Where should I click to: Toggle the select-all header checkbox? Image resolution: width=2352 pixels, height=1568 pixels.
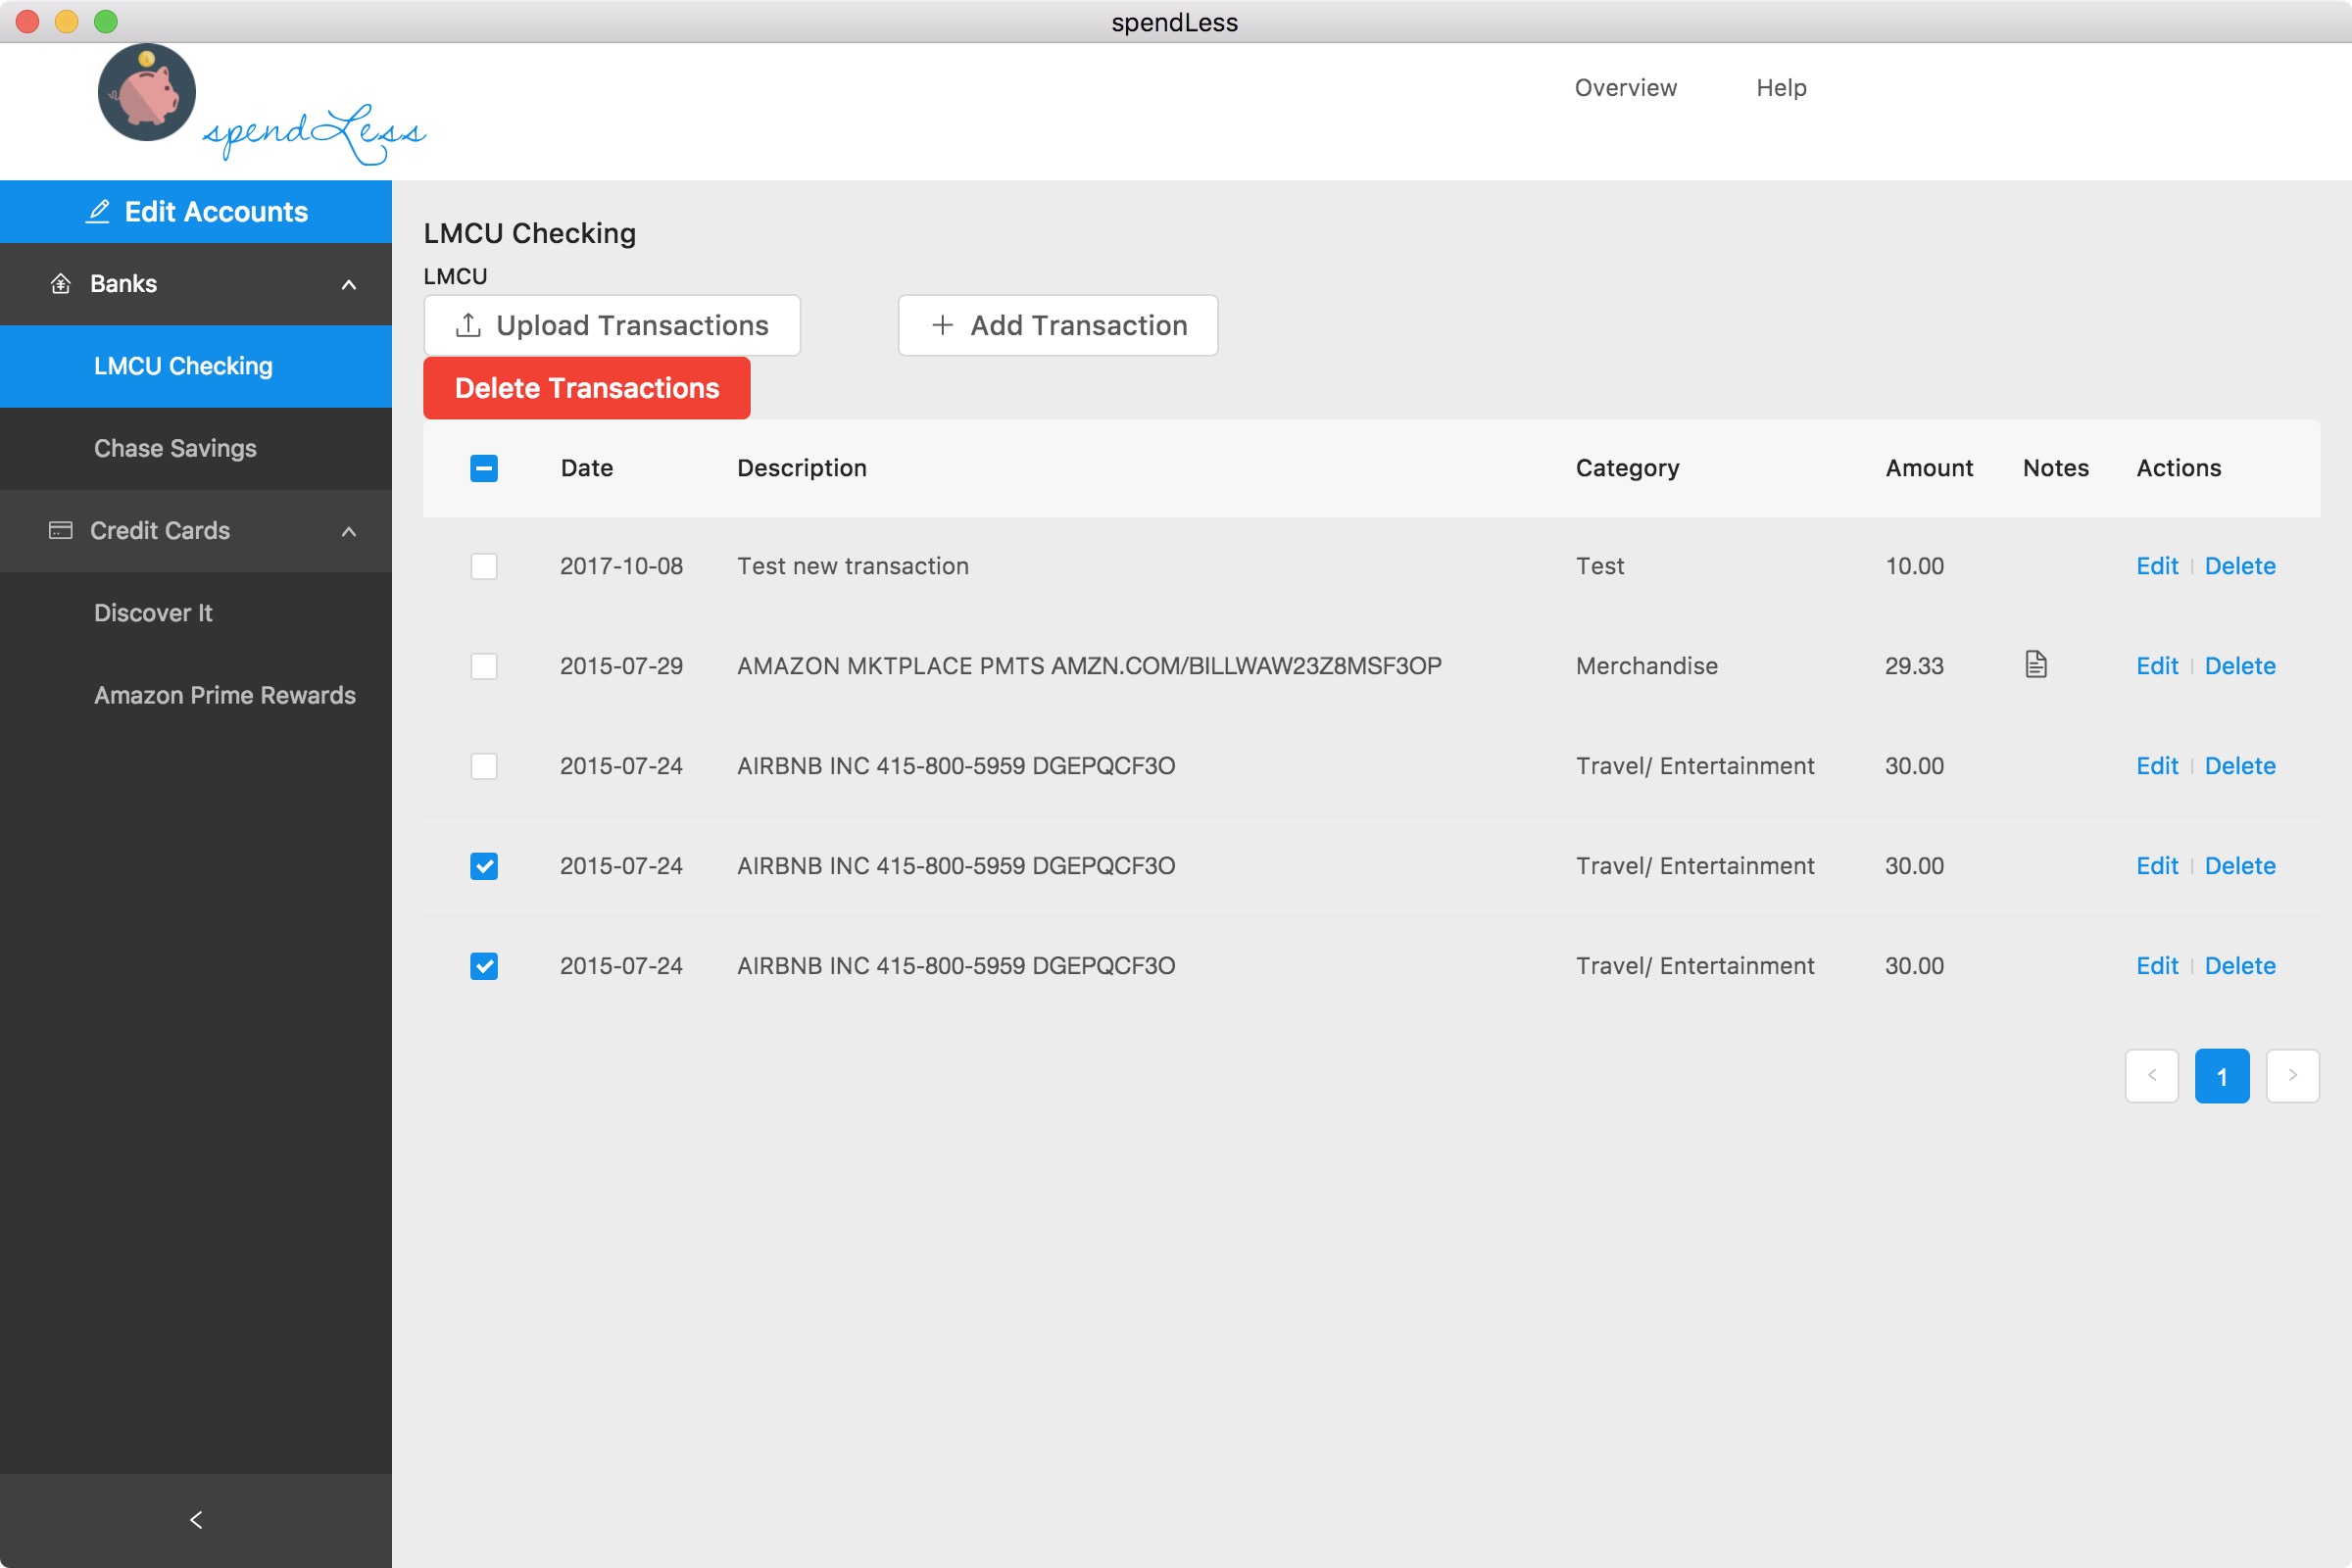484,468
